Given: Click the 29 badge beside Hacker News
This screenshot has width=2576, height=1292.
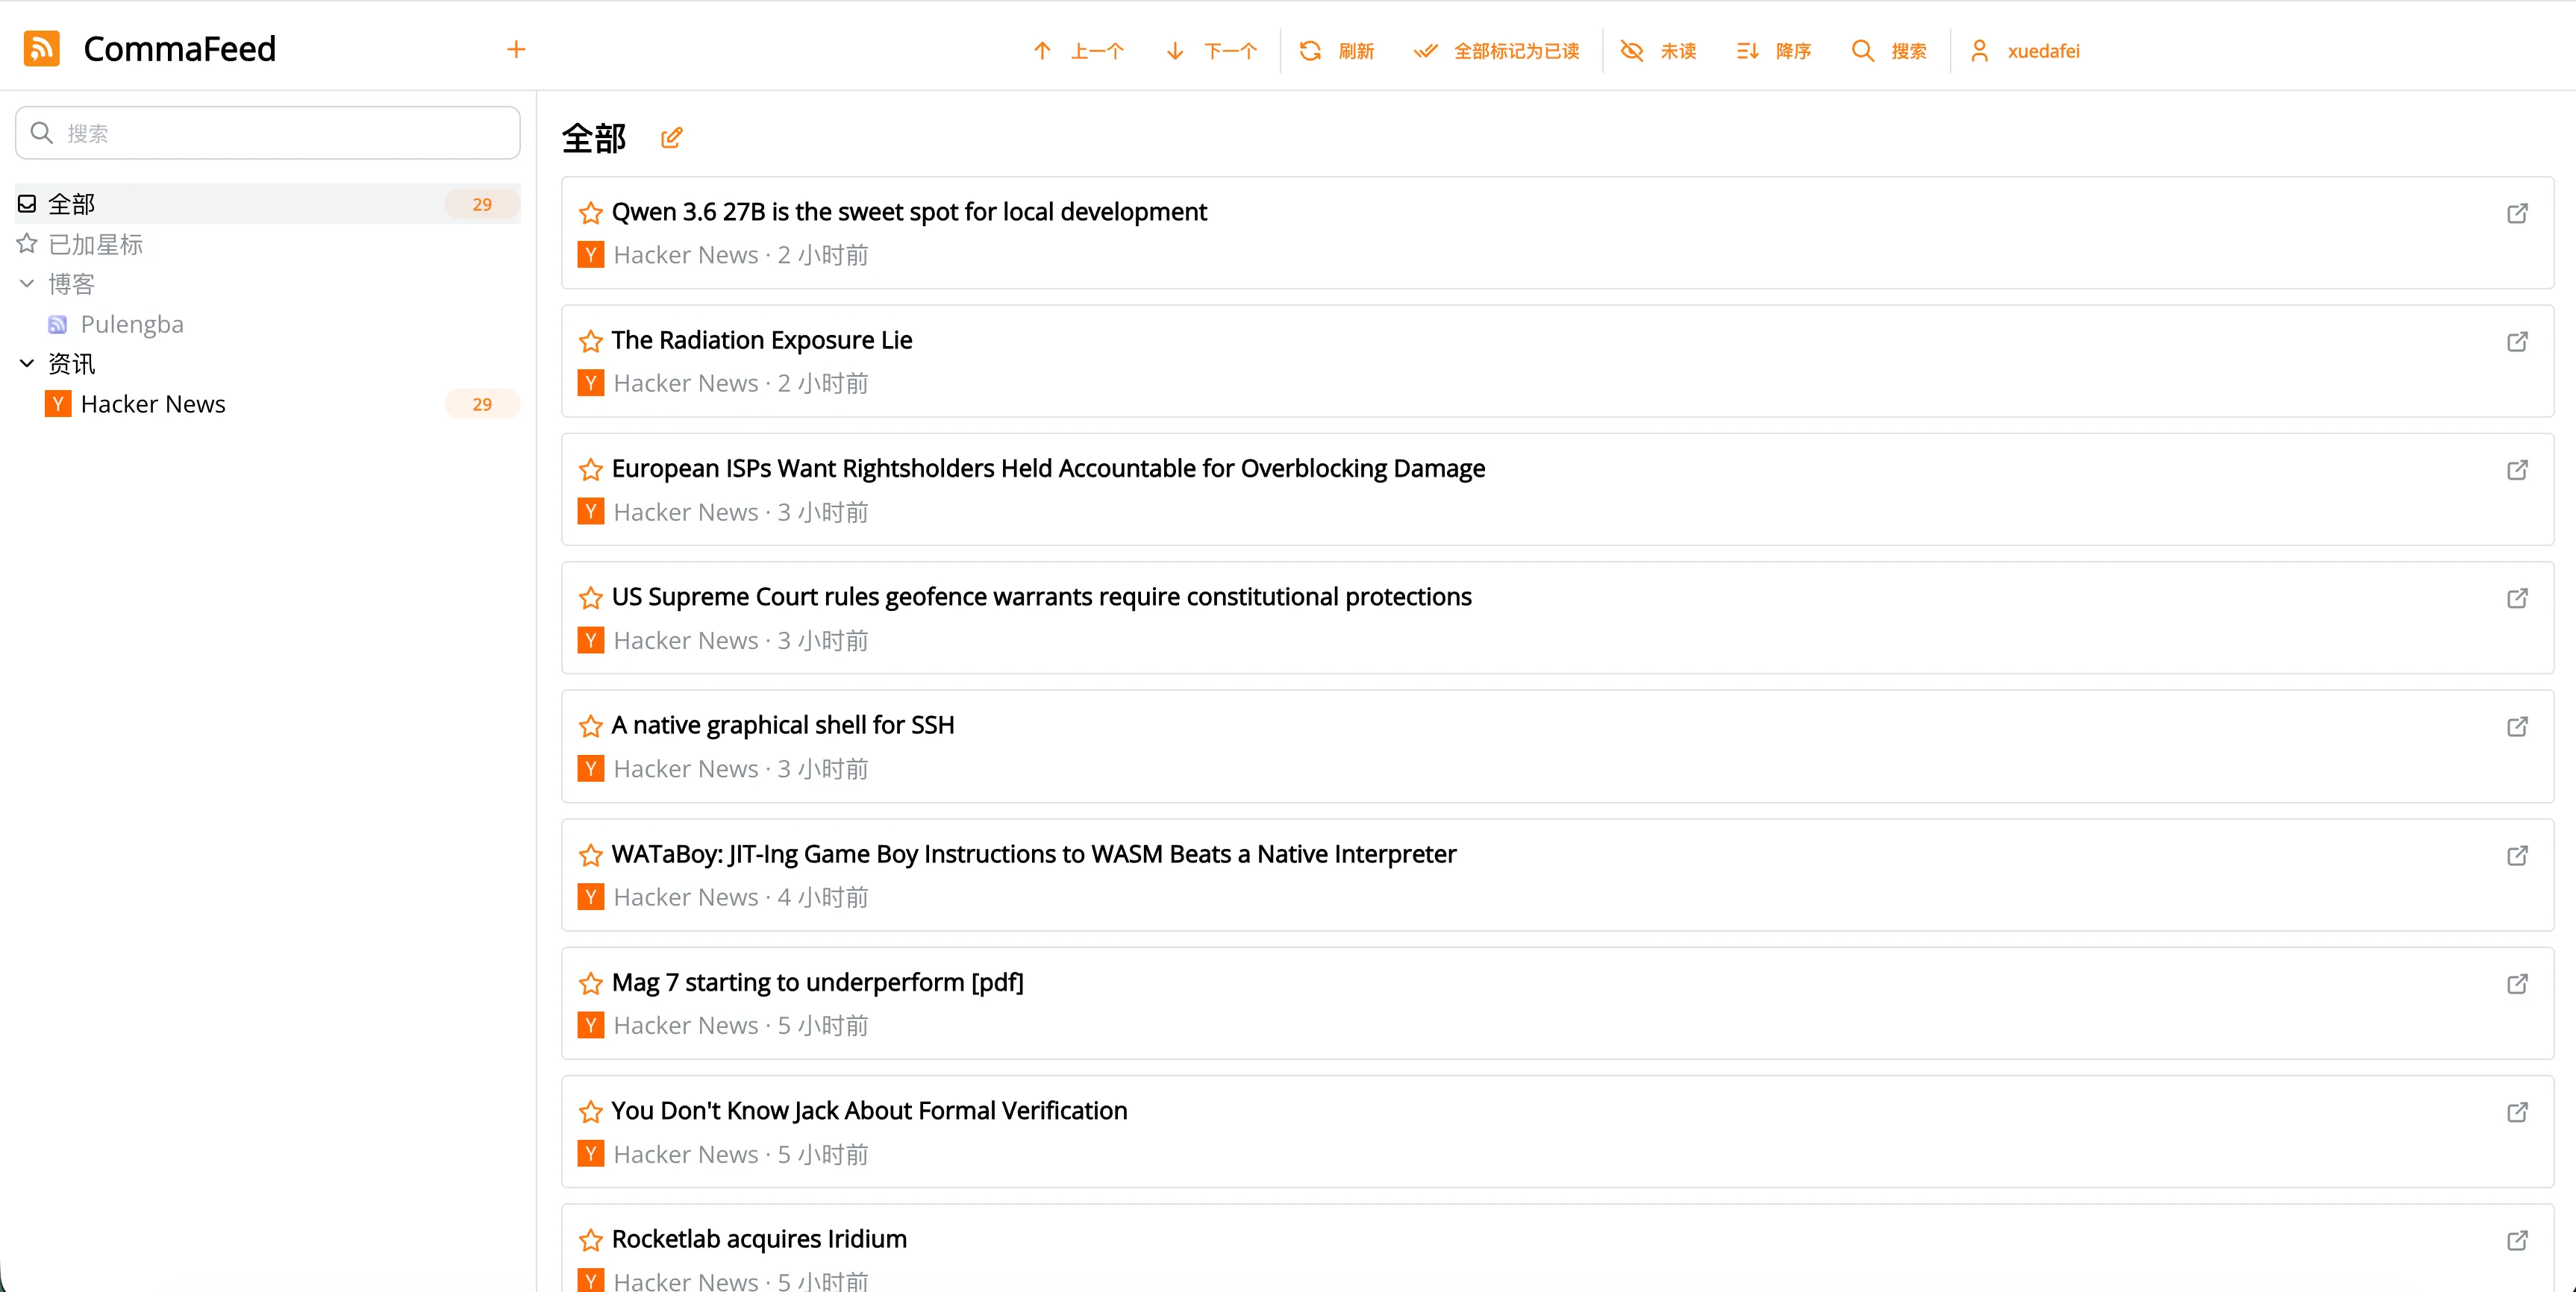Looking at the screenshot, I should click(482, 404).
